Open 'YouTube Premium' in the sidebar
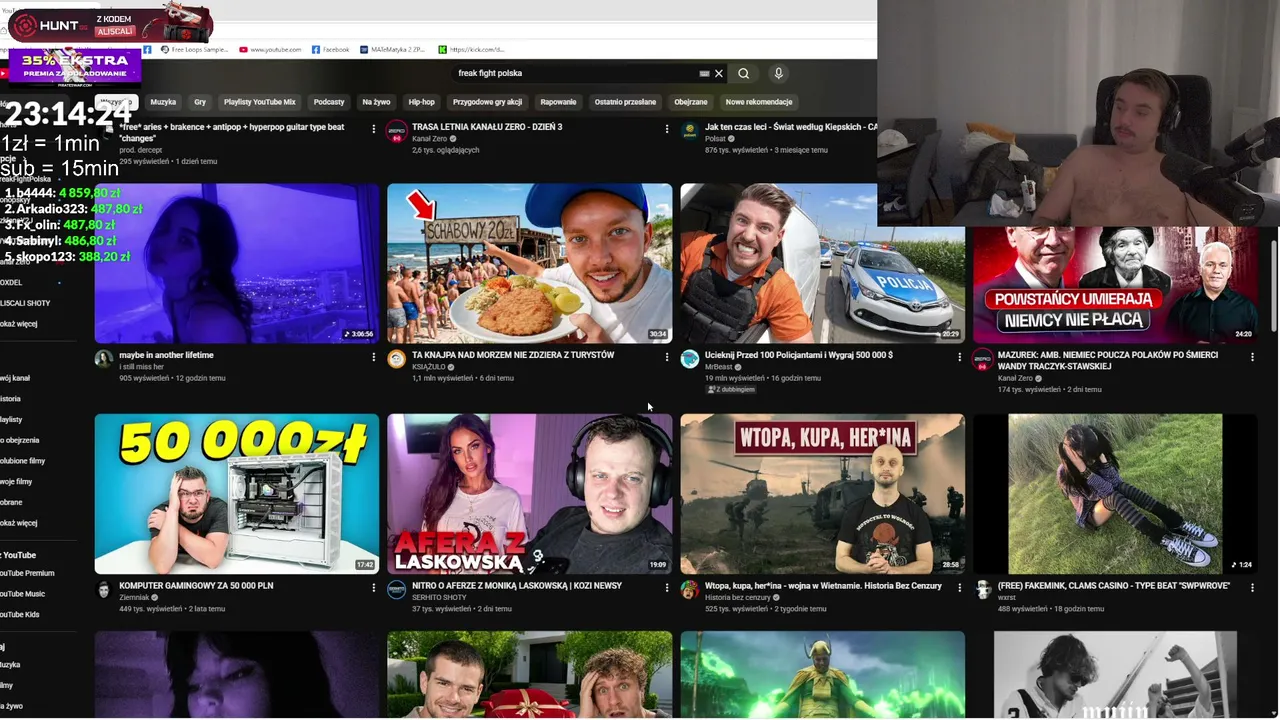This screenshot has width=1280, height=720. coord(27,573)
